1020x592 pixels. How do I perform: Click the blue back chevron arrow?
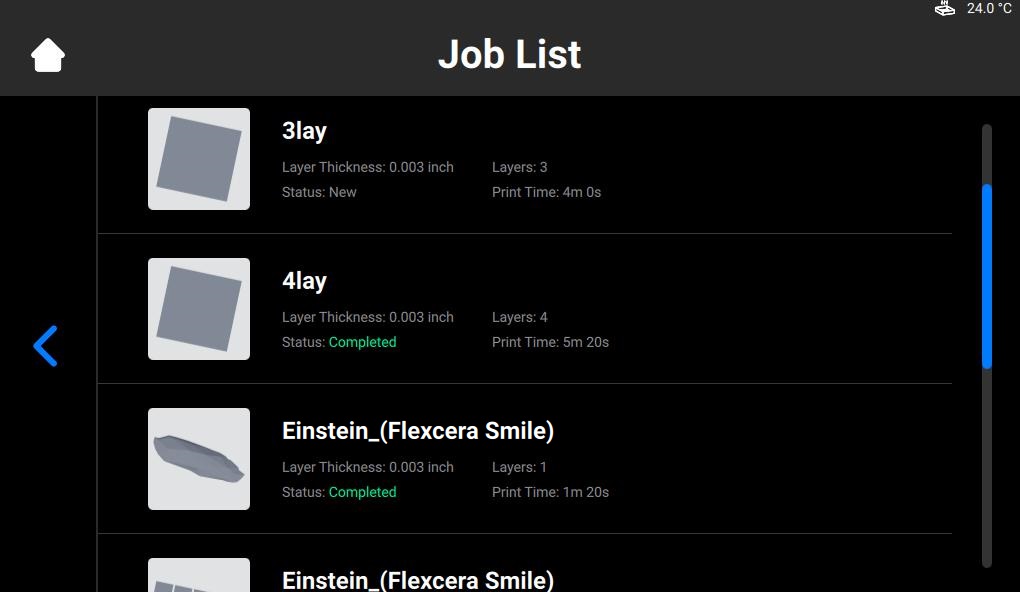coord(46,346)
